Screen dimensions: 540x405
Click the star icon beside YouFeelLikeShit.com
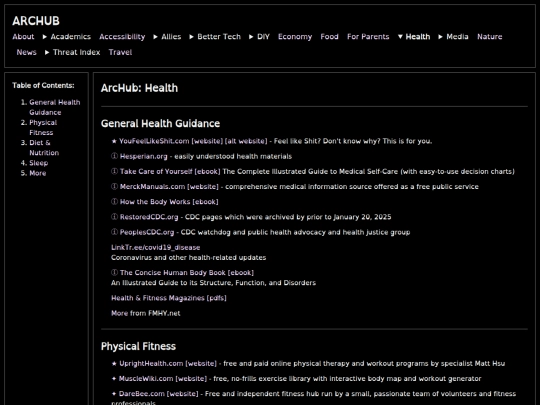pos(114,141)
